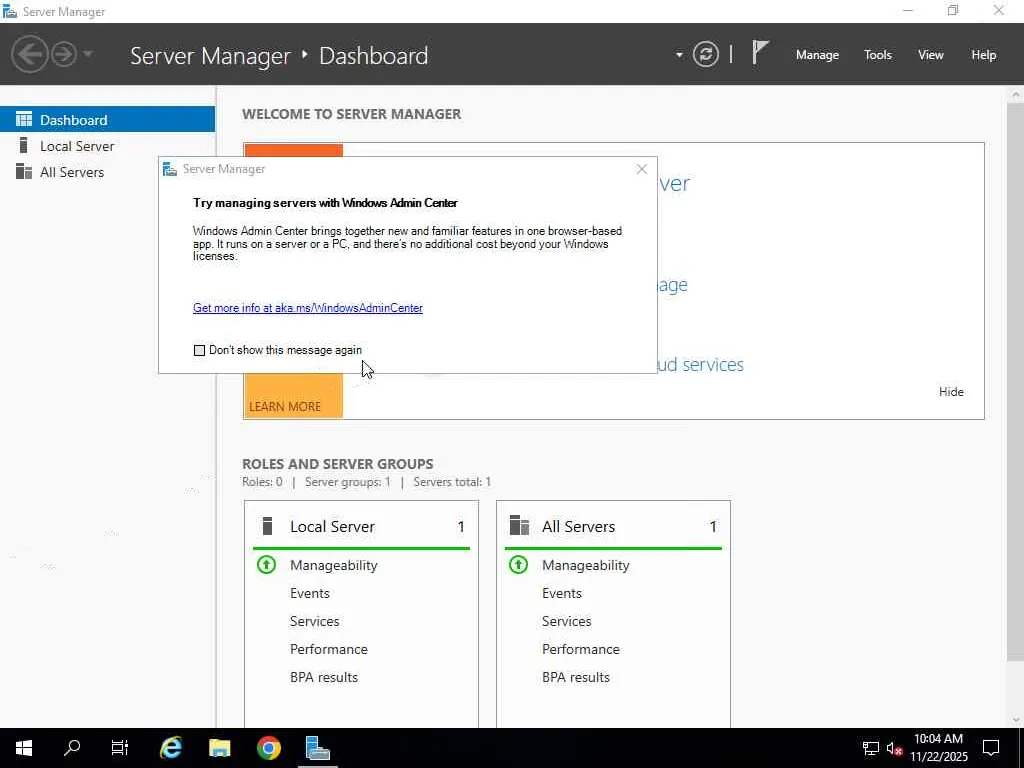Click Local Server Manageability green status icon

(x=266, y=564)
